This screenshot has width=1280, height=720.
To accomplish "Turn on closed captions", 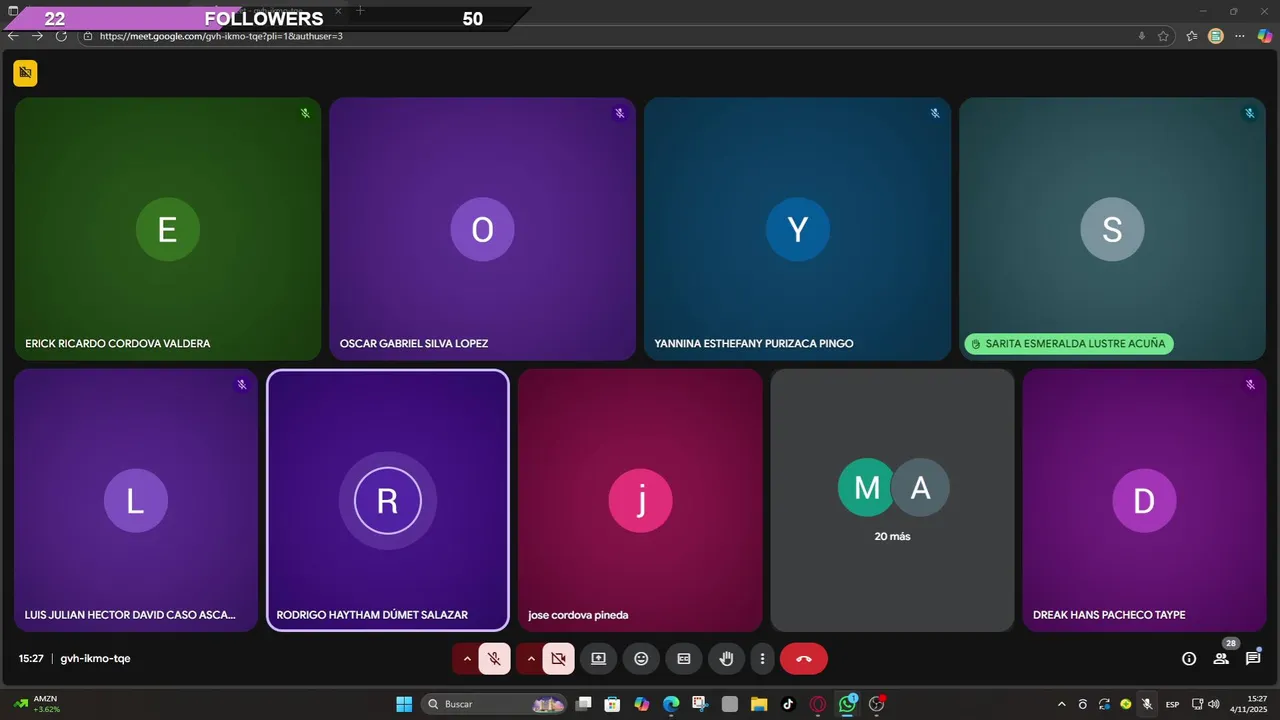I will [x=684, y=659].
